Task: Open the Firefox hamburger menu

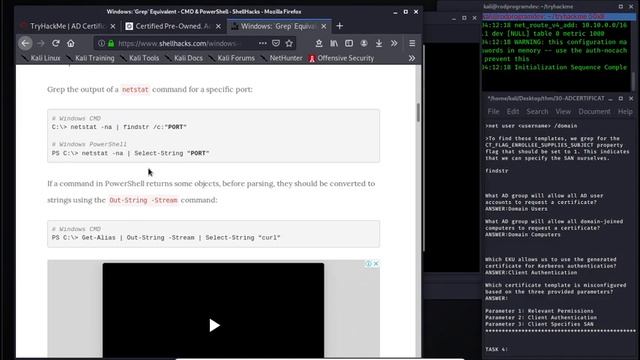Action: (x=412, y=43)
